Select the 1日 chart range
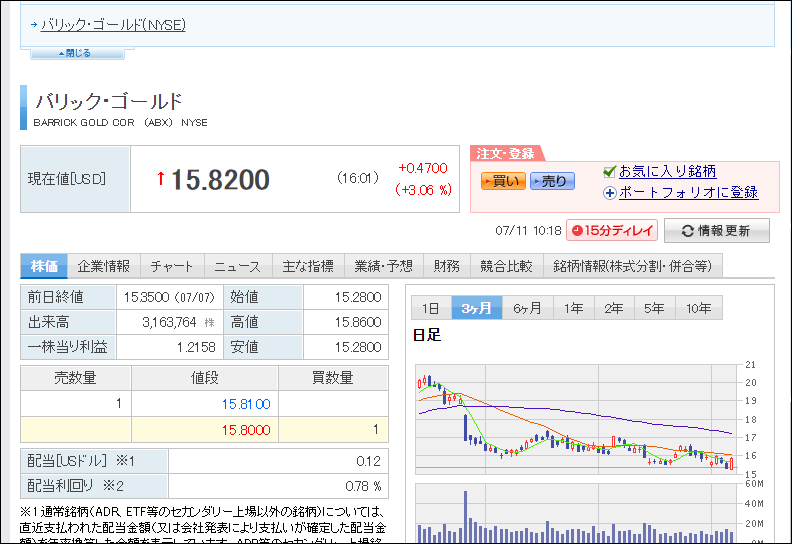The height and width of the screenshot is (544, 792). pyautogui.click(x=431, y=308)
